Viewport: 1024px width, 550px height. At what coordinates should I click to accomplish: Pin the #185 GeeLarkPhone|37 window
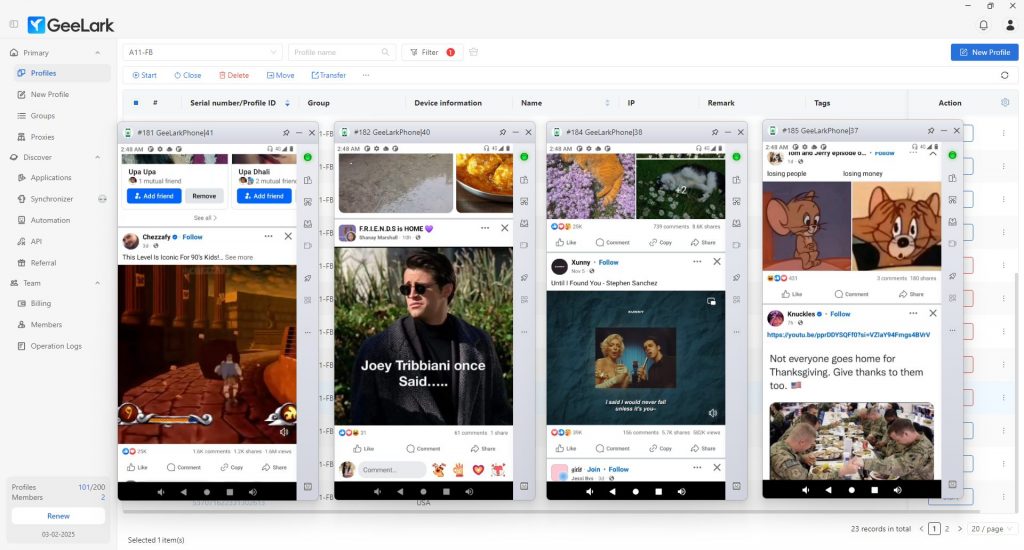point(931,131)
